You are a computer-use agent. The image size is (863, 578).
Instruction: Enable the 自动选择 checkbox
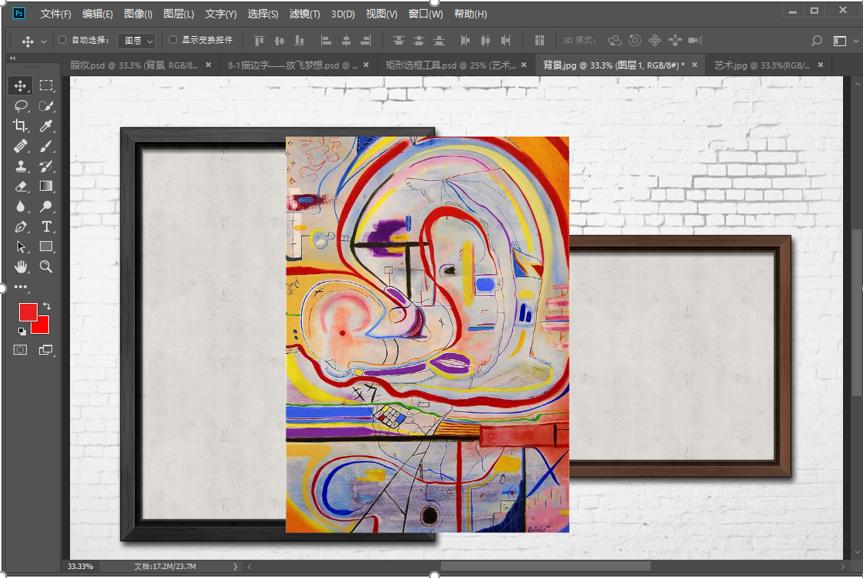(x=62, y=41)
